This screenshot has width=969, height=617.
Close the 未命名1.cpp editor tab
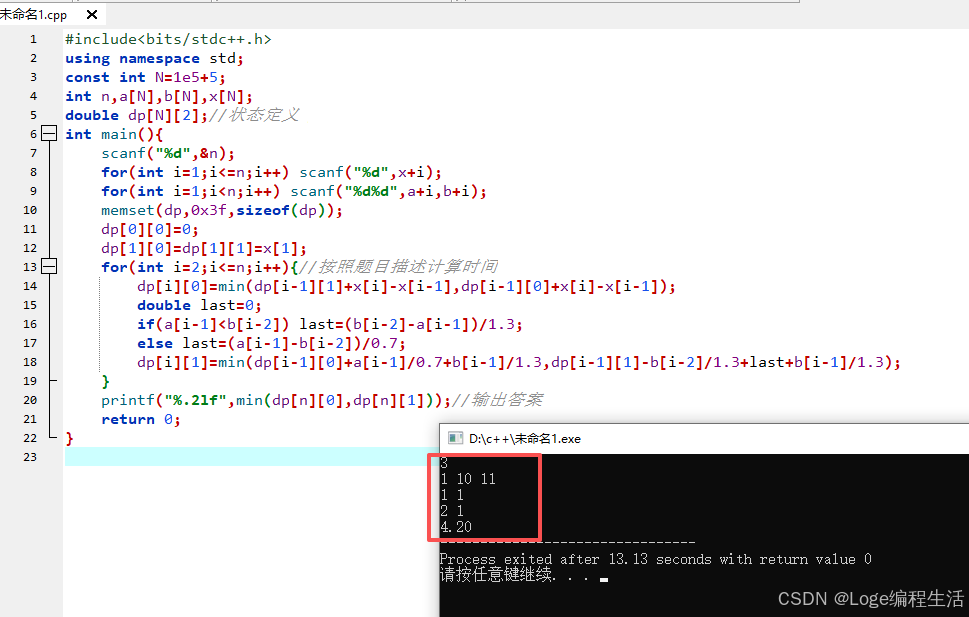[91, 14]
